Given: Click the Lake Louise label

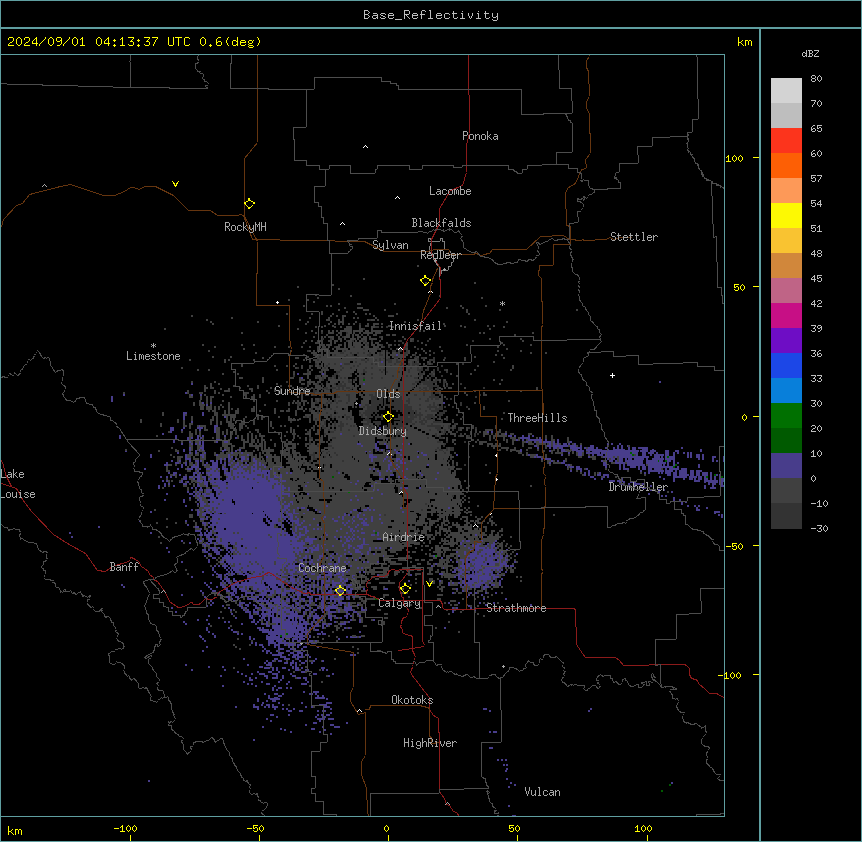Looking at the screenshot, I should coord(17,484).
